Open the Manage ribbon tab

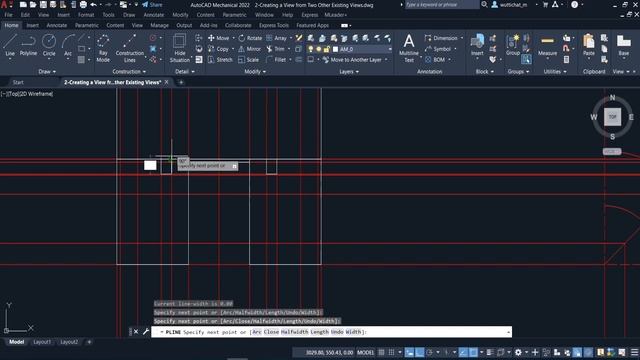pos(159,25)
